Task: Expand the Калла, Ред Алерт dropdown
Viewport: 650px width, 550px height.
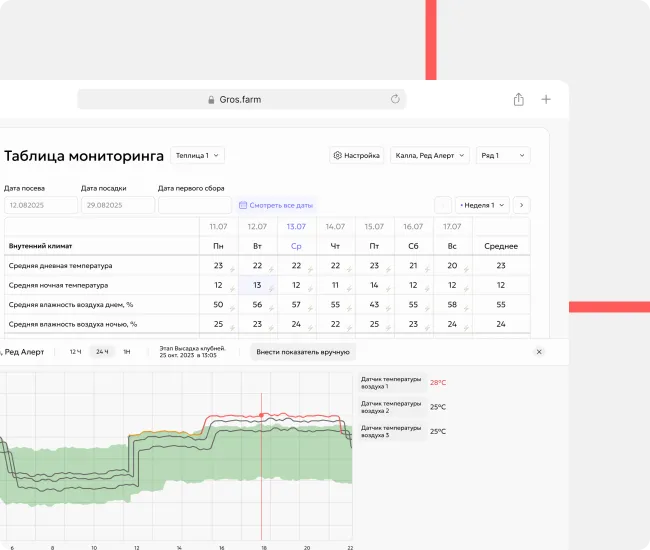Action: 430,156
